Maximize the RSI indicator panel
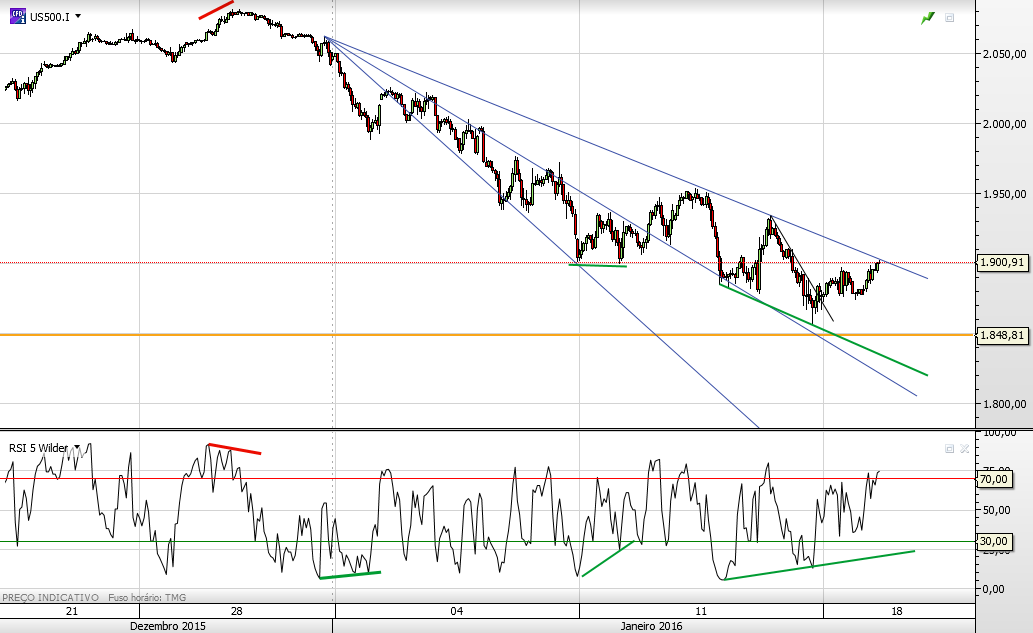This screenshot has height=633, width=1033. click(x=949, y=449)
